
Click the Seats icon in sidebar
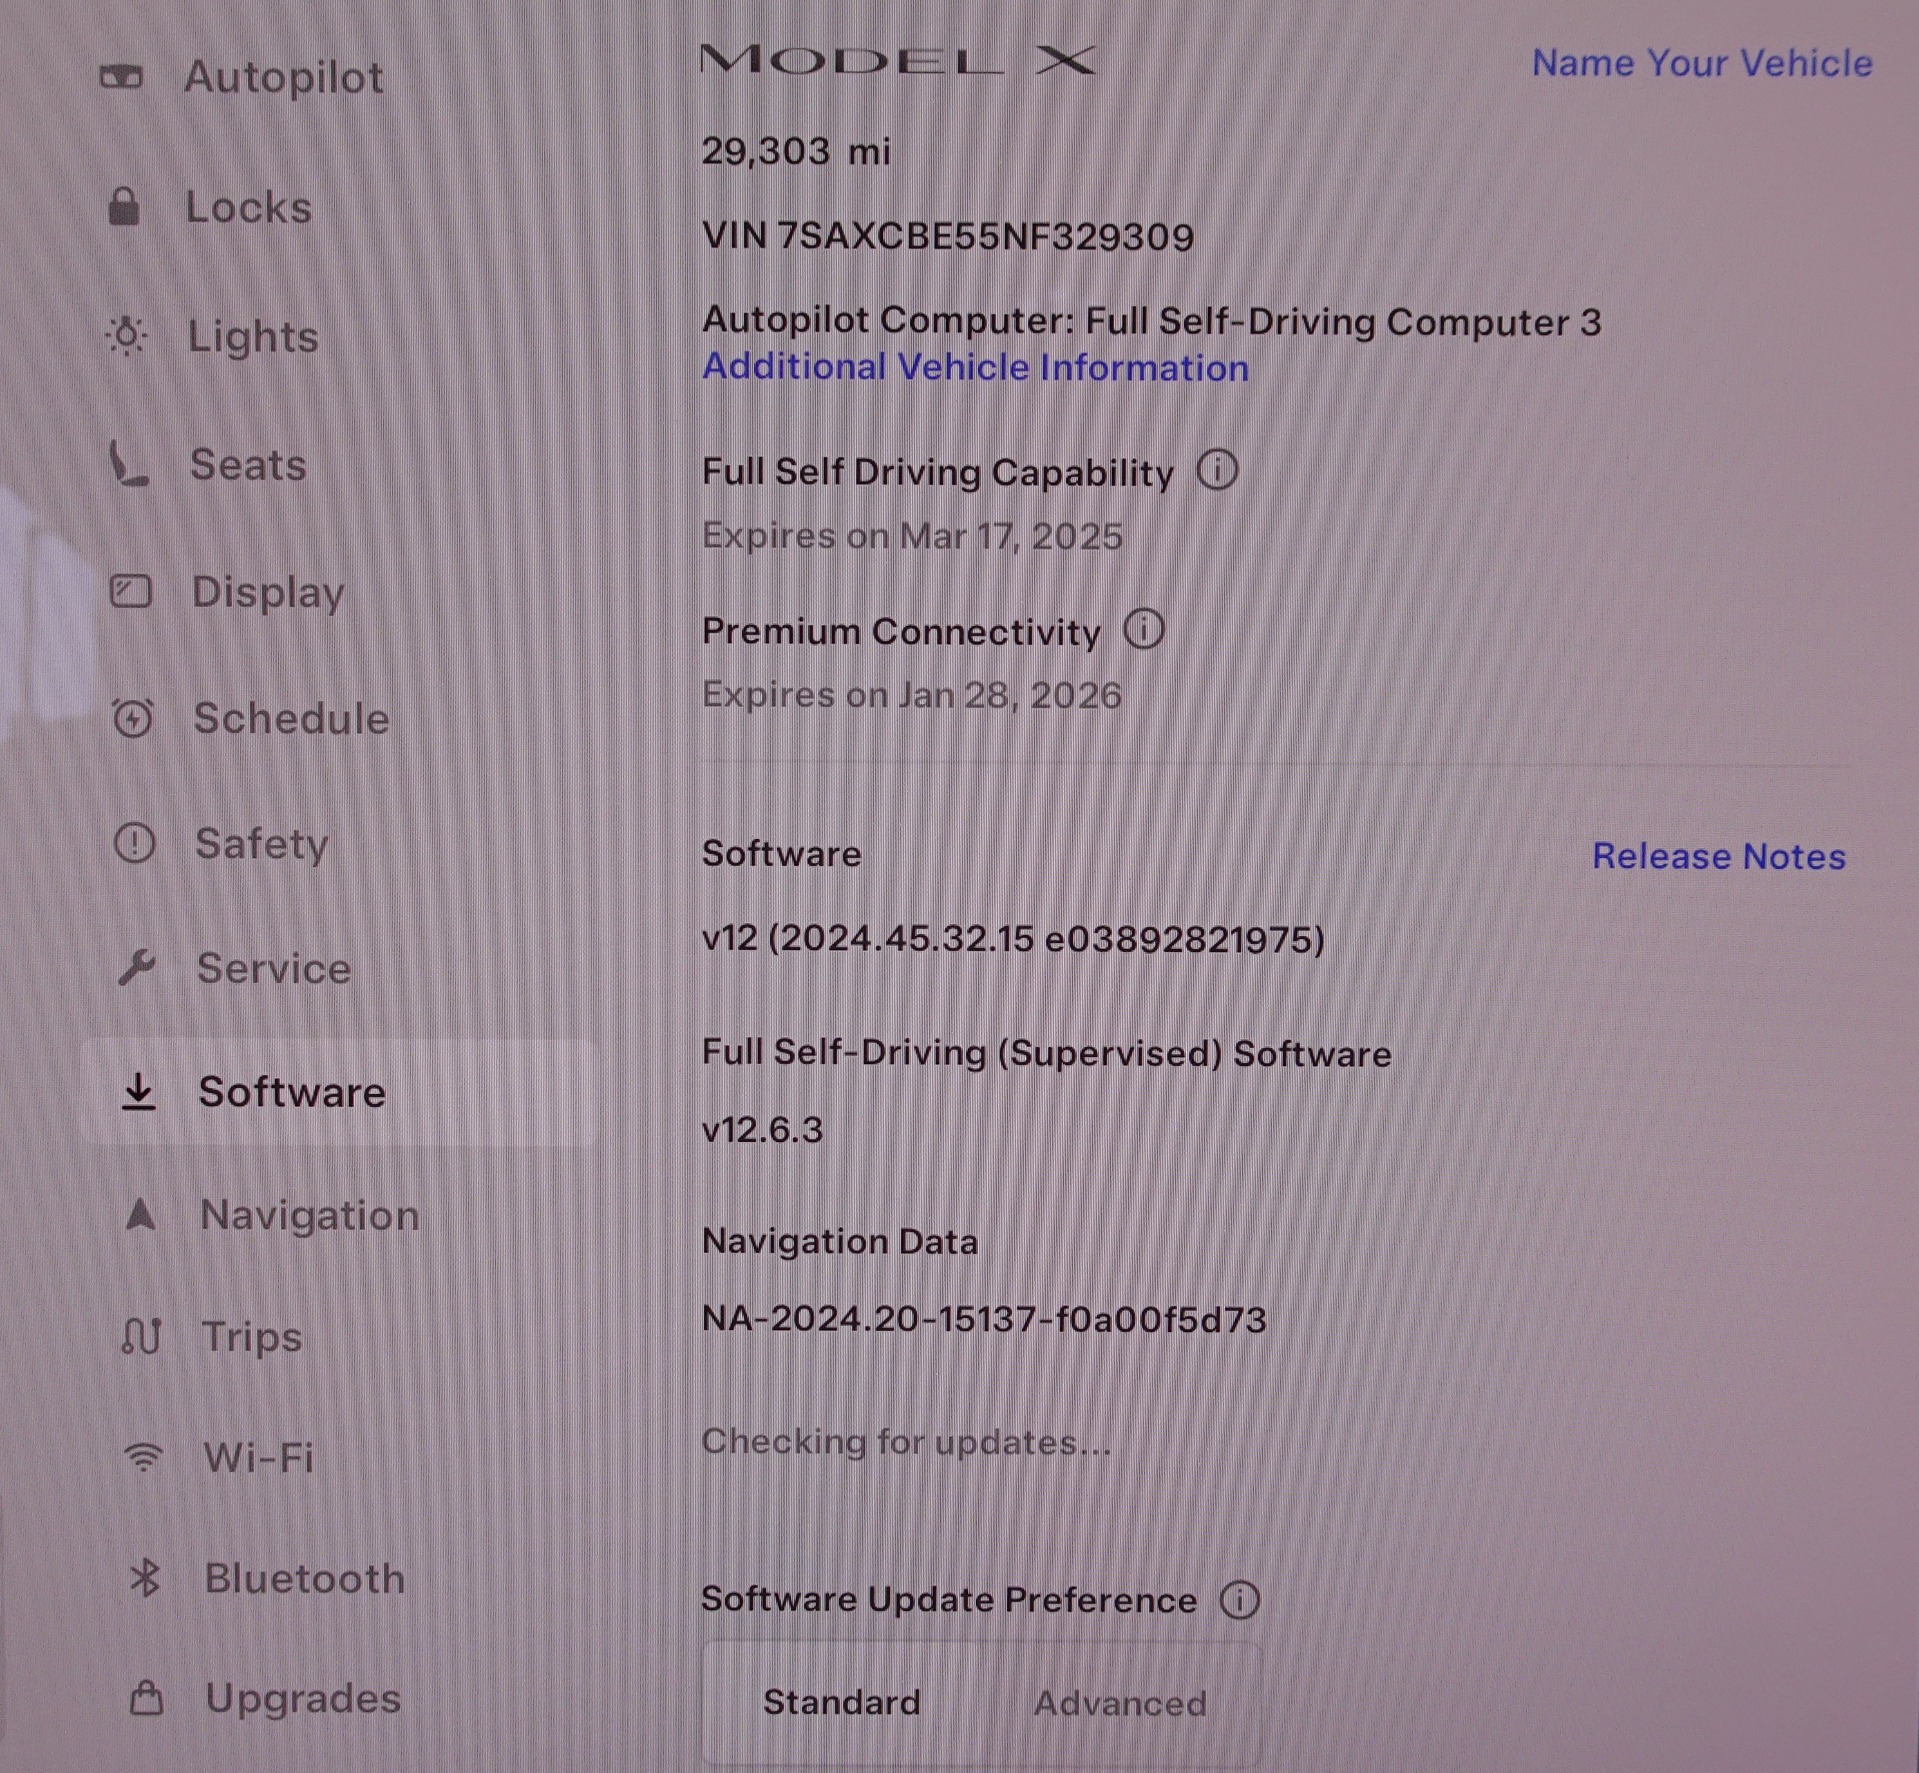(x=129, y=464)
